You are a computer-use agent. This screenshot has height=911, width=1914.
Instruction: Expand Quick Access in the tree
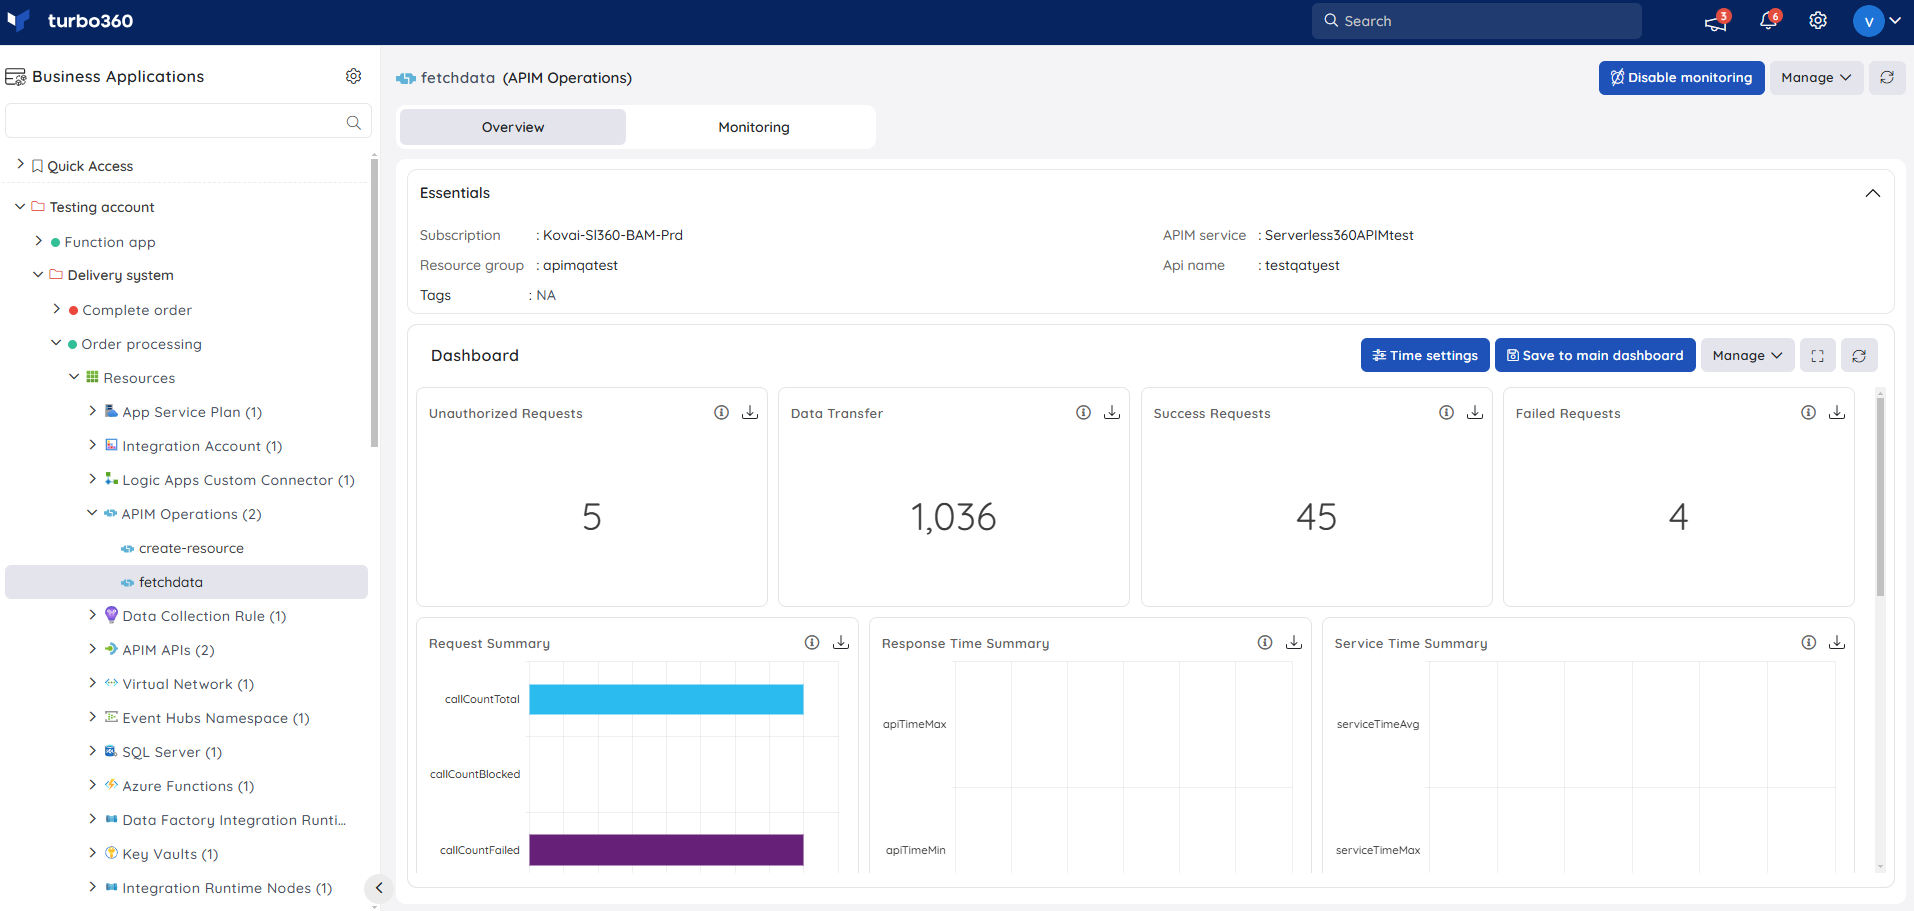[20, 165]
